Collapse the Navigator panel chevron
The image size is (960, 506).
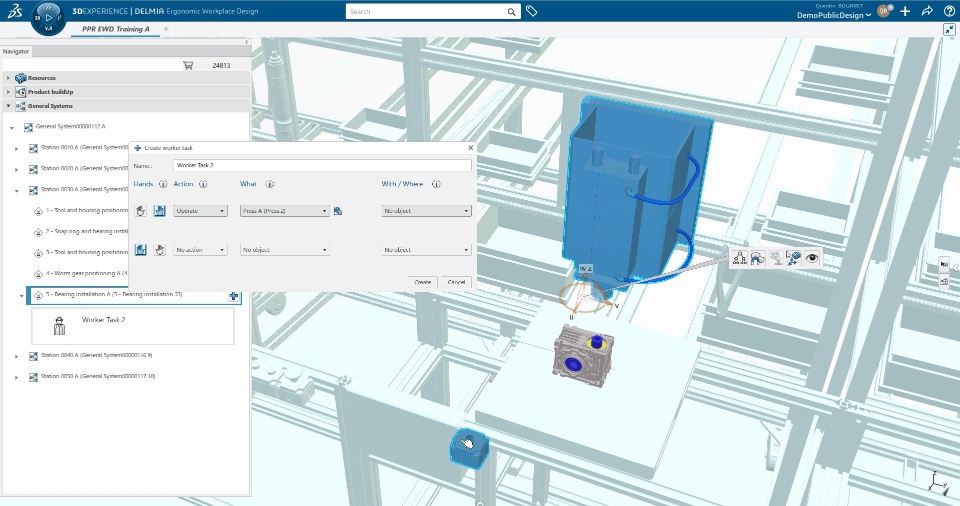[x=247, y=42]
